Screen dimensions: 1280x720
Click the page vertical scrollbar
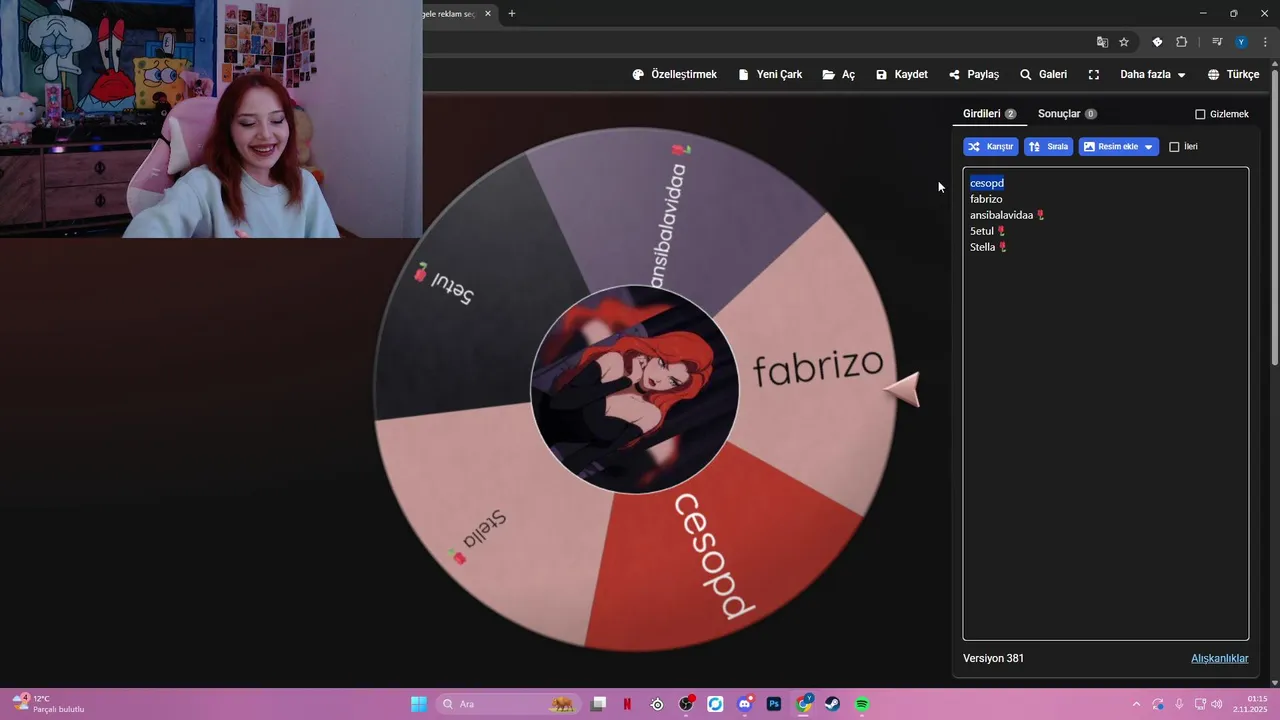tap(1275, 215)
